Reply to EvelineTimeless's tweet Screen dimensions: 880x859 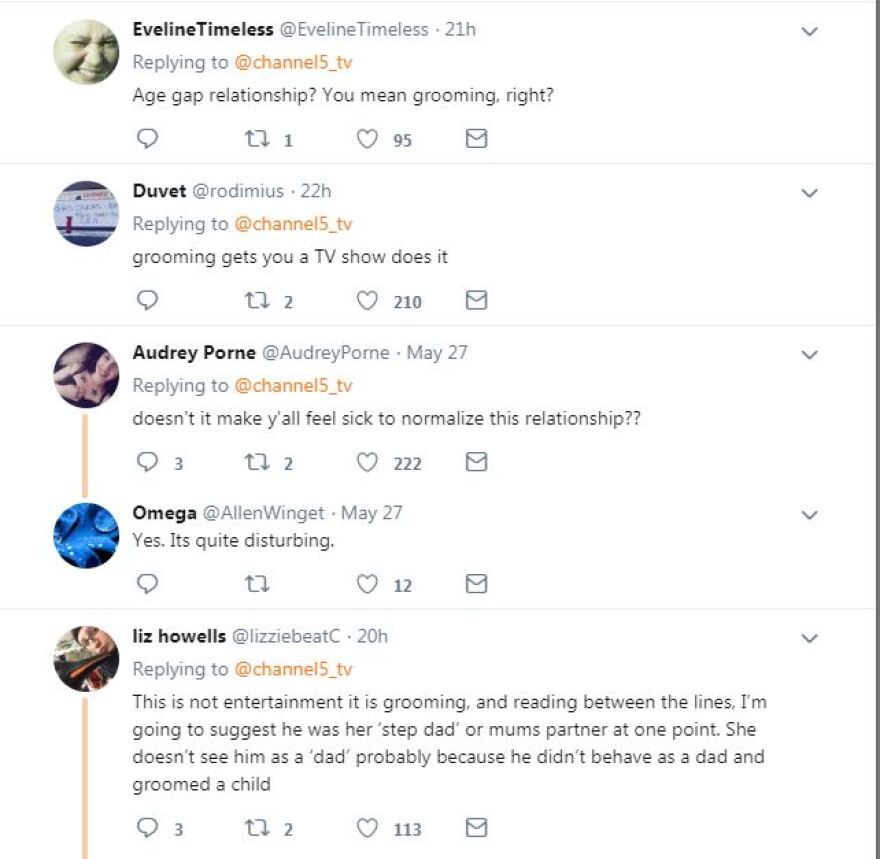click(x=147, y=139)
